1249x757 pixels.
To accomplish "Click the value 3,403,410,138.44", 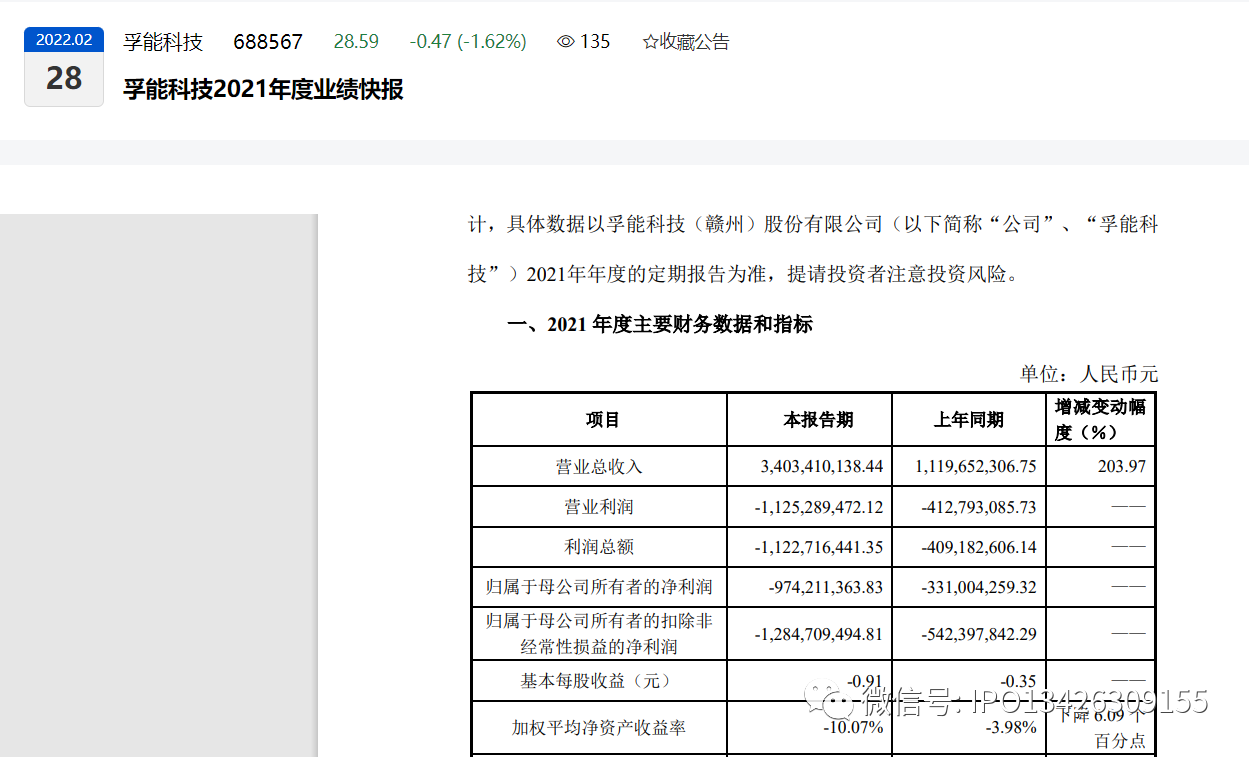I will (x=822, y=467).
